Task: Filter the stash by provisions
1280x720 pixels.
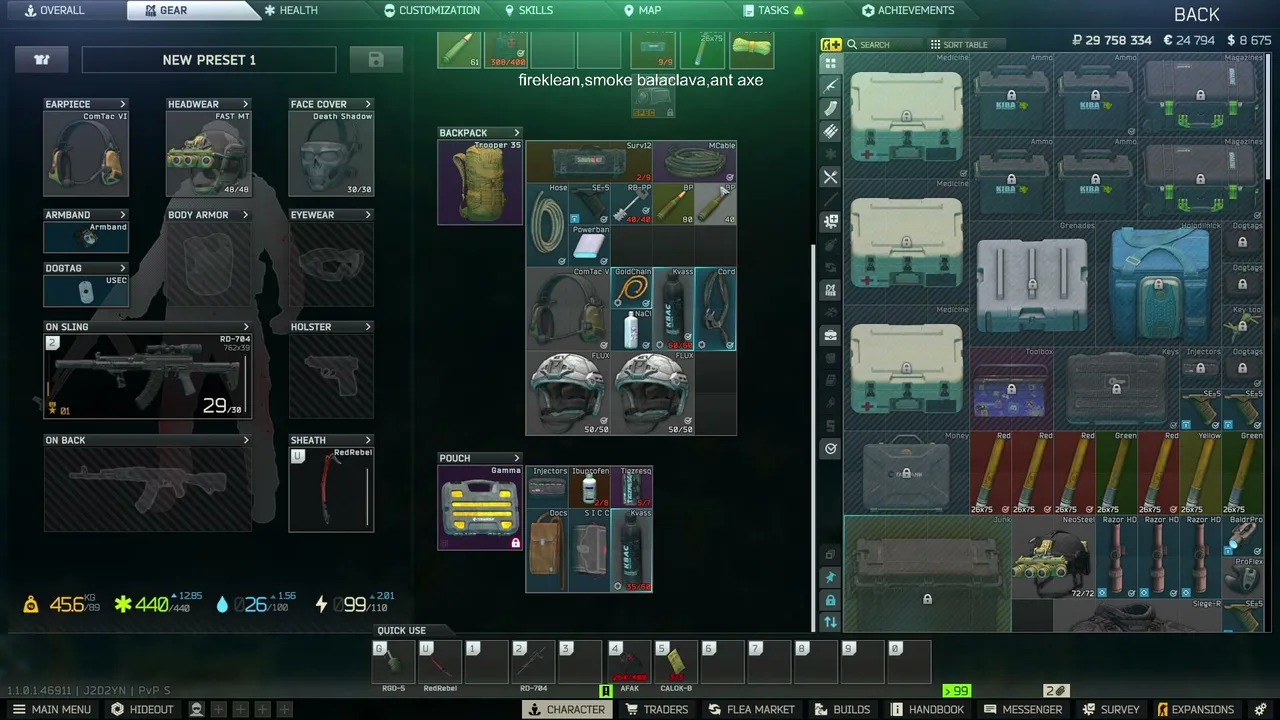Action: click(x=830, y=177)
